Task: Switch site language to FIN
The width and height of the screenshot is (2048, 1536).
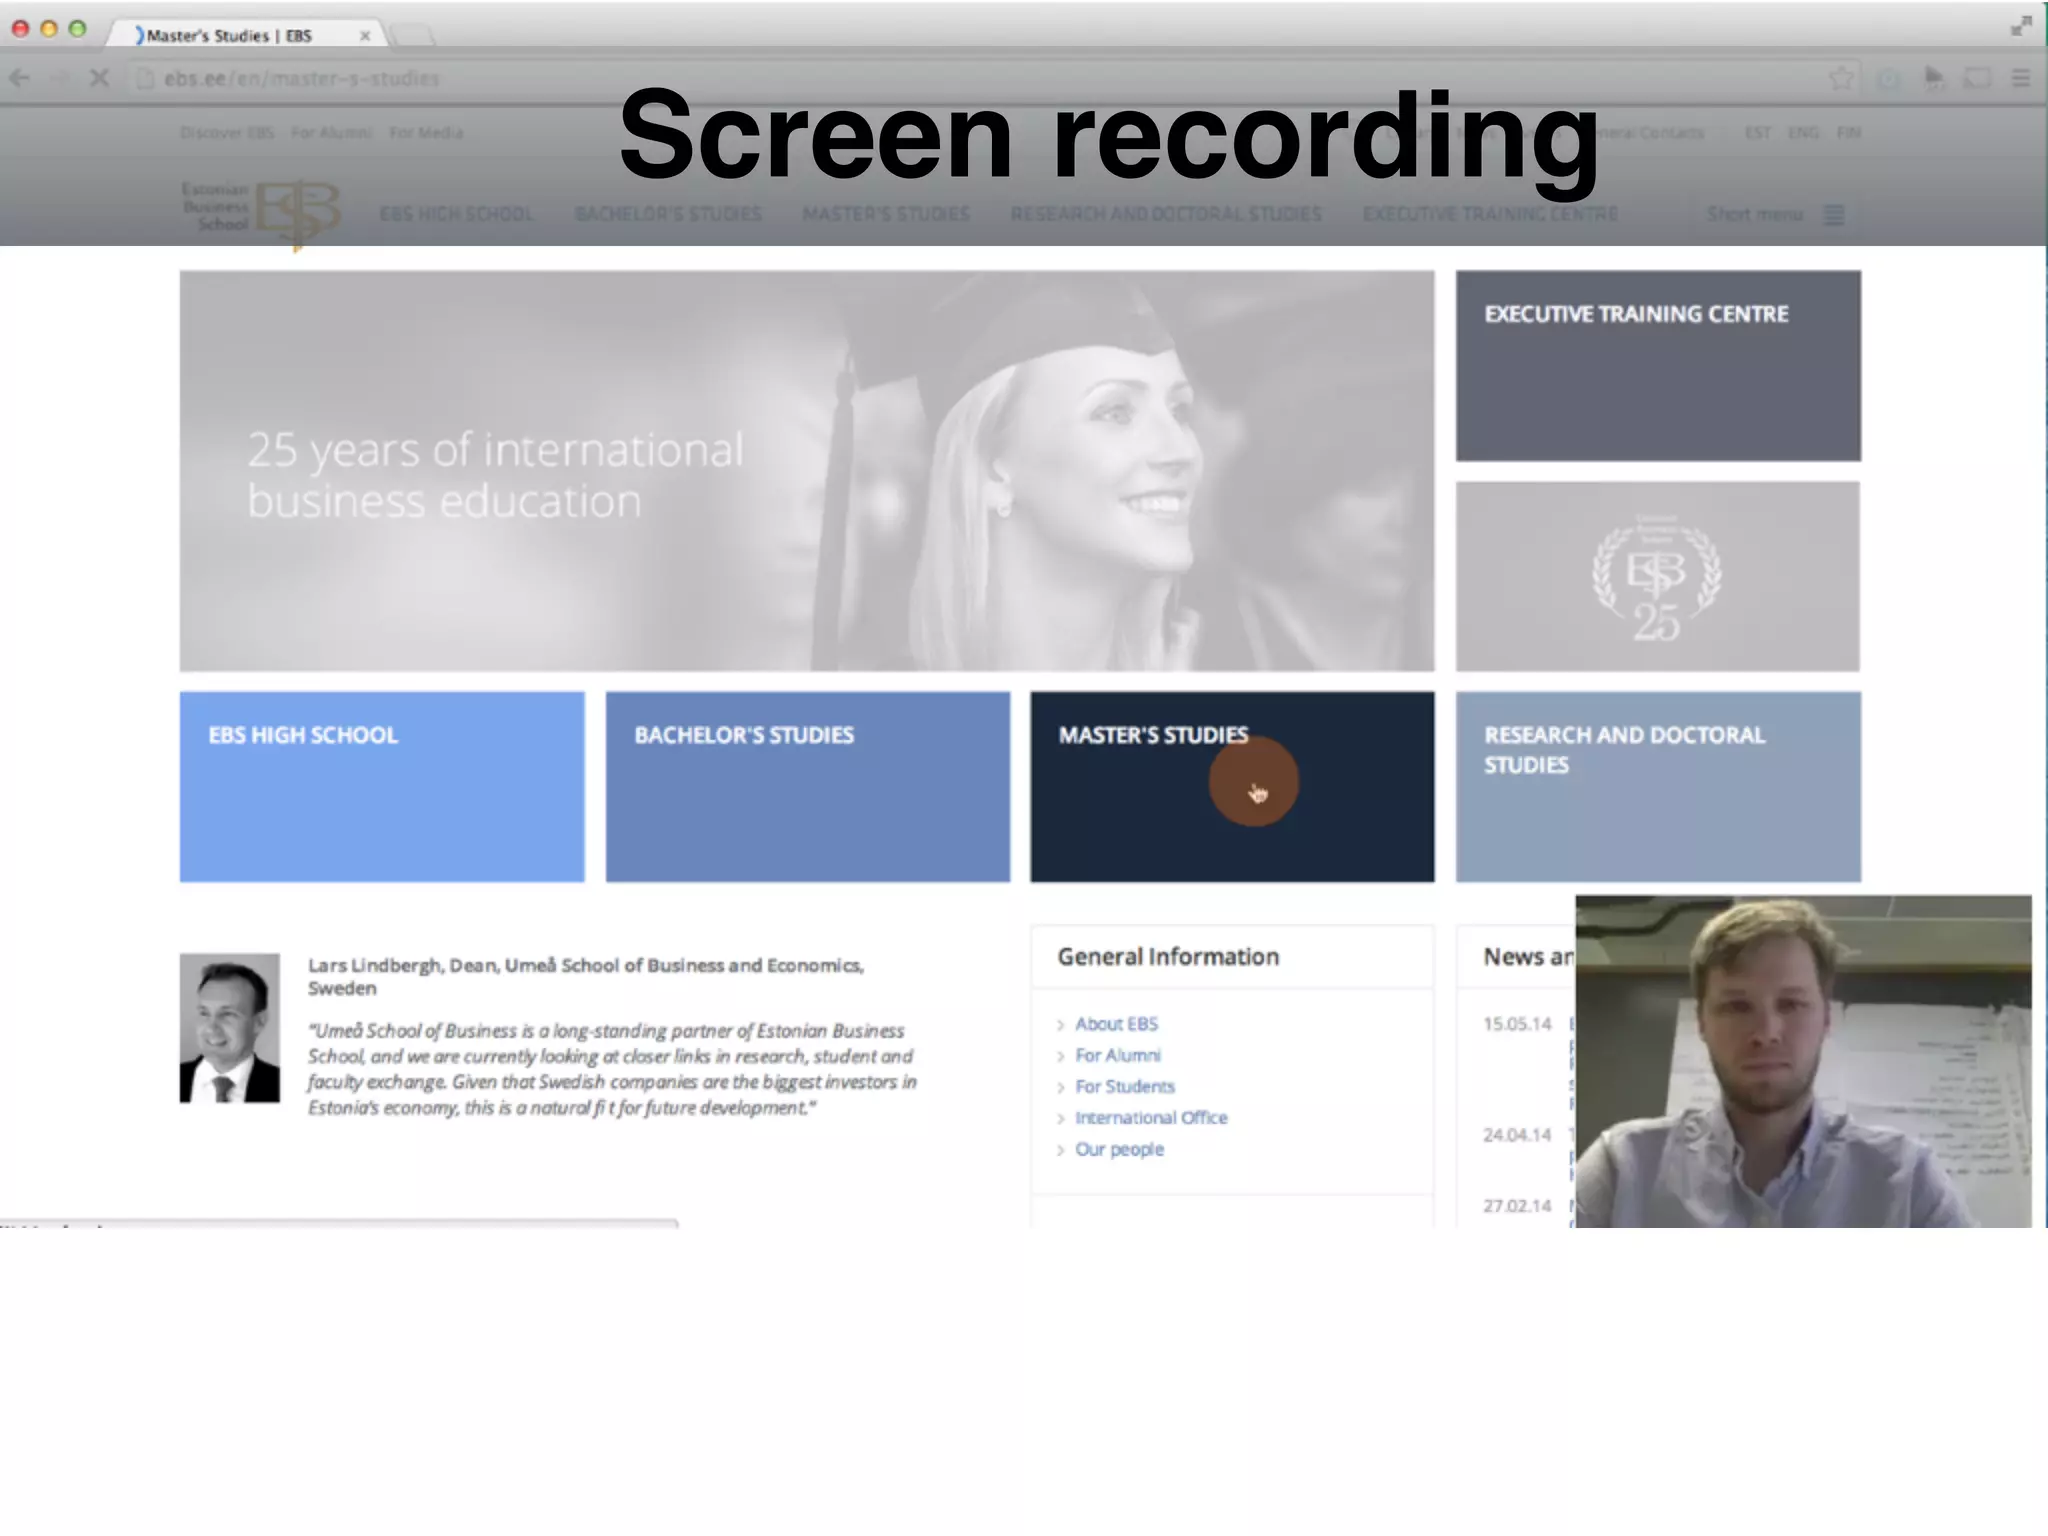Action: (1848, 133)
